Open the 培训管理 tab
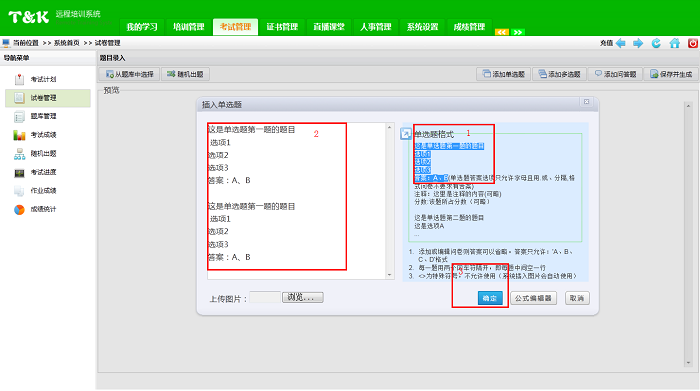Viewport: 700px width, 391px height. (188, 27)
